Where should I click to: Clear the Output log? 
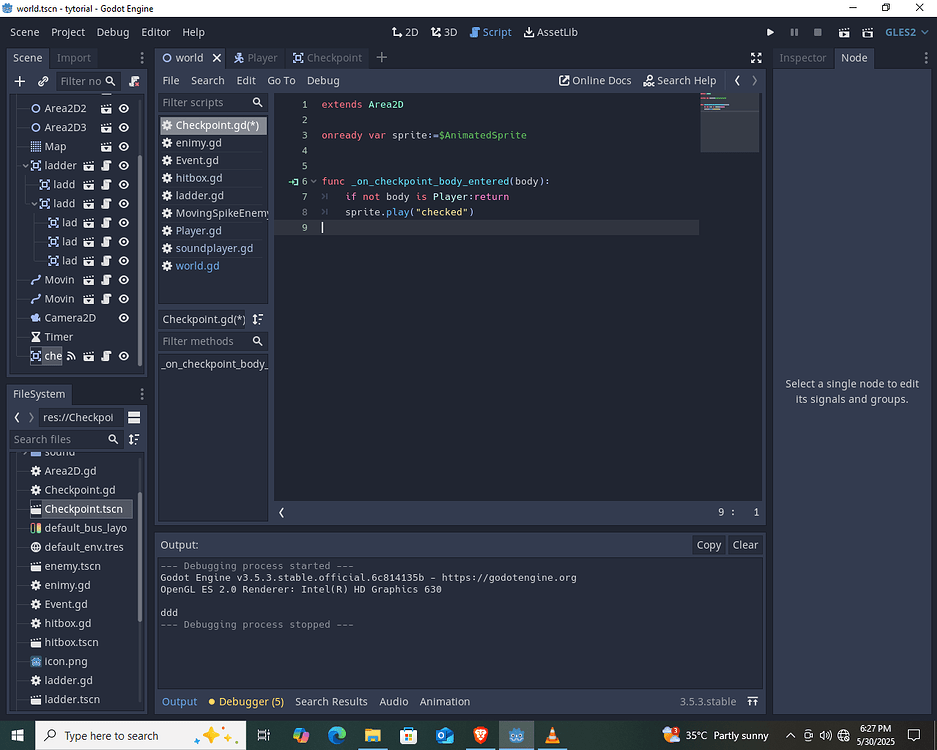click(x=745, y=545)
